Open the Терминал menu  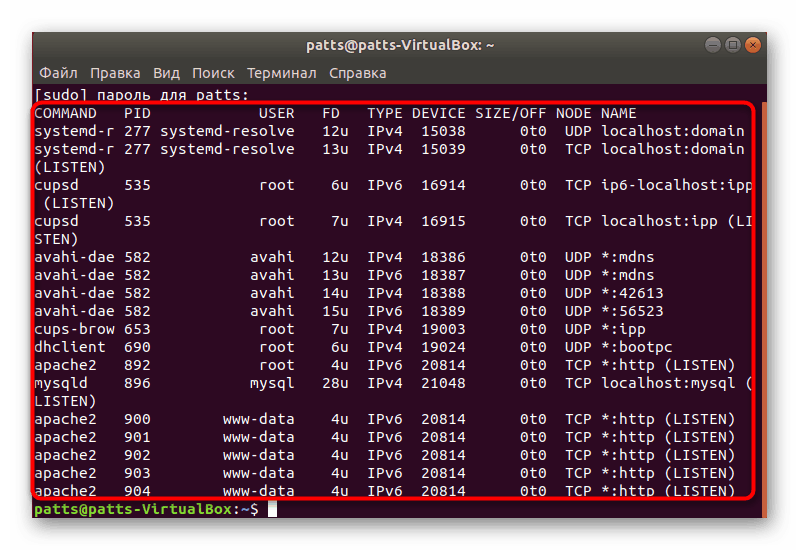tap(282, 73)
